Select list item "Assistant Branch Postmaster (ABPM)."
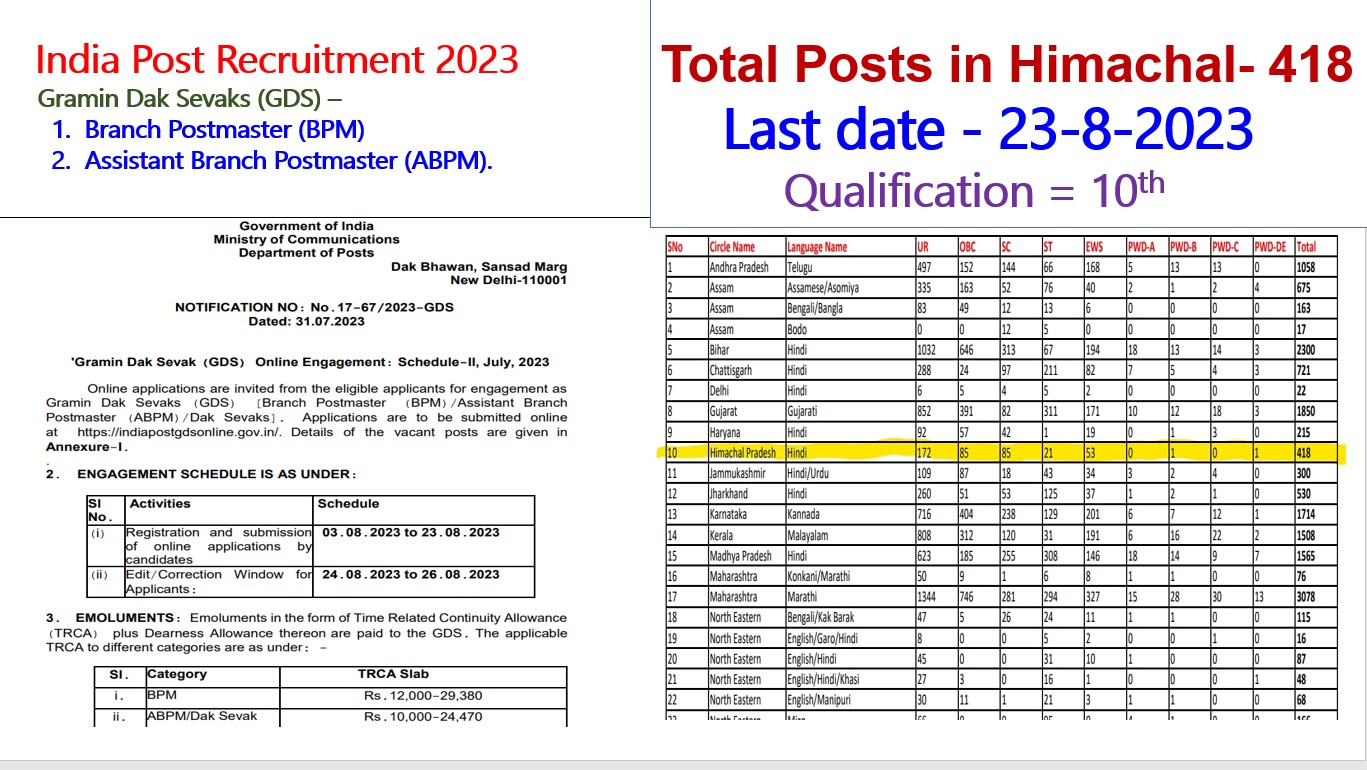Image resolution: width=1367 pixels, height=770 pixels. pos(289,160)
